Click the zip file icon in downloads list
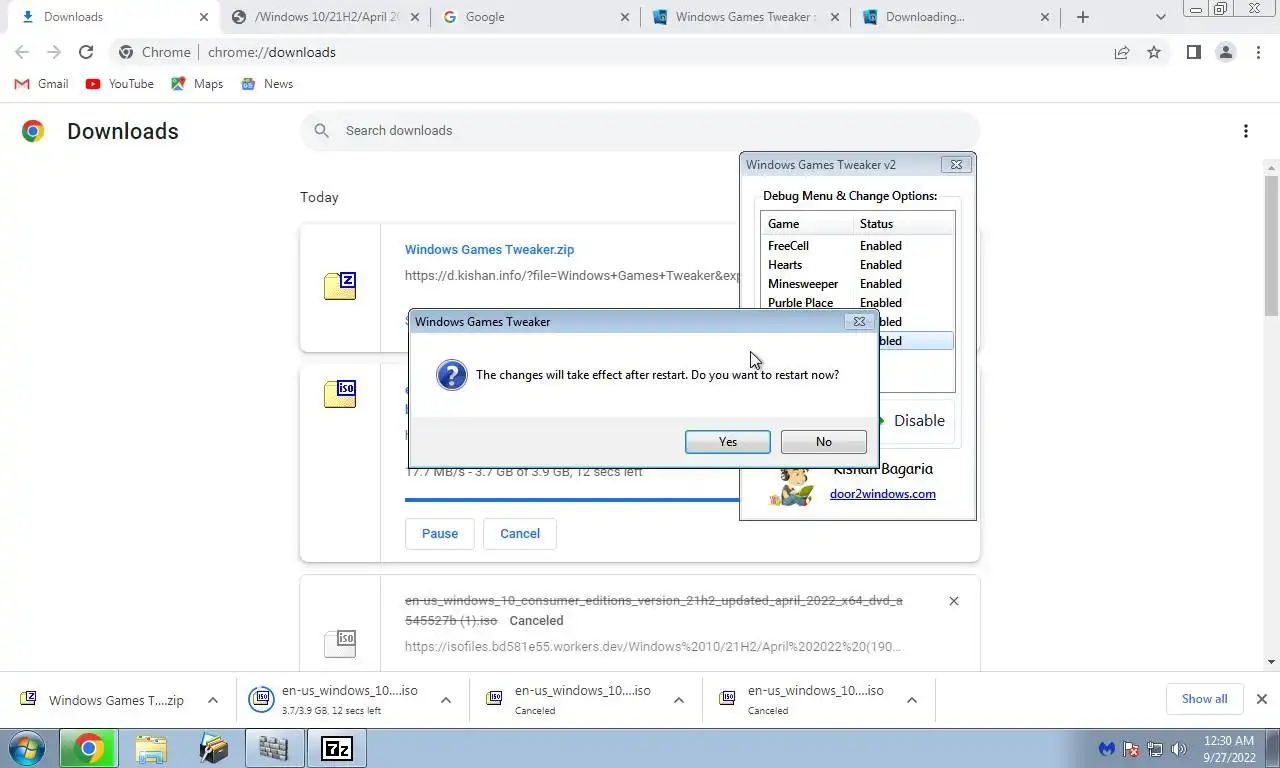The height and width of the screenshot is (768, 1280). [x=340, y=286]
